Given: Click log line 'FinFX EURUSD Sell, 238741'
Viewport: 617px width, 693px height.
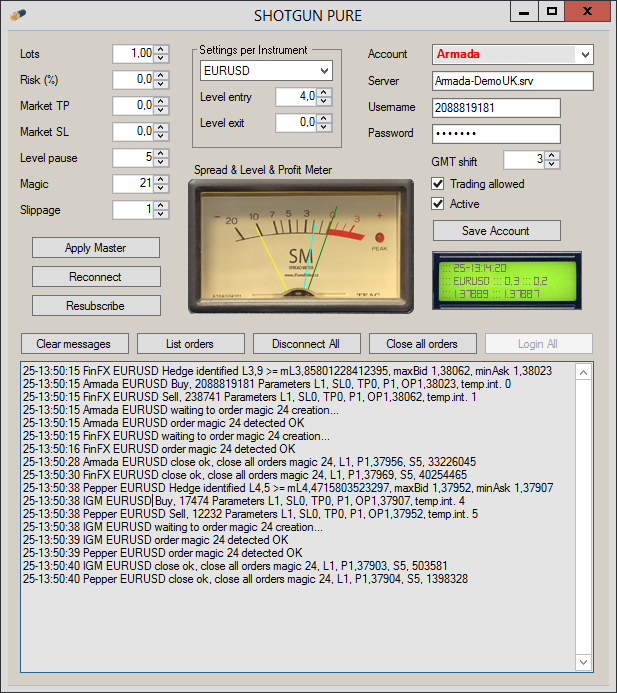Looking at the screenshot, I should click(250, 397).
